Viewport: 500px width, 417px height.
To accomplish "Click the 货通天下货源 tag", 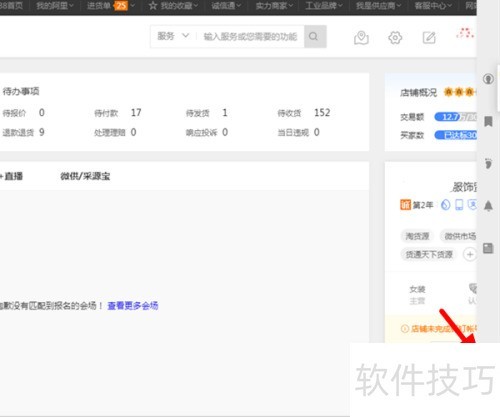I will pyautogui.click(x=429, y=255).
